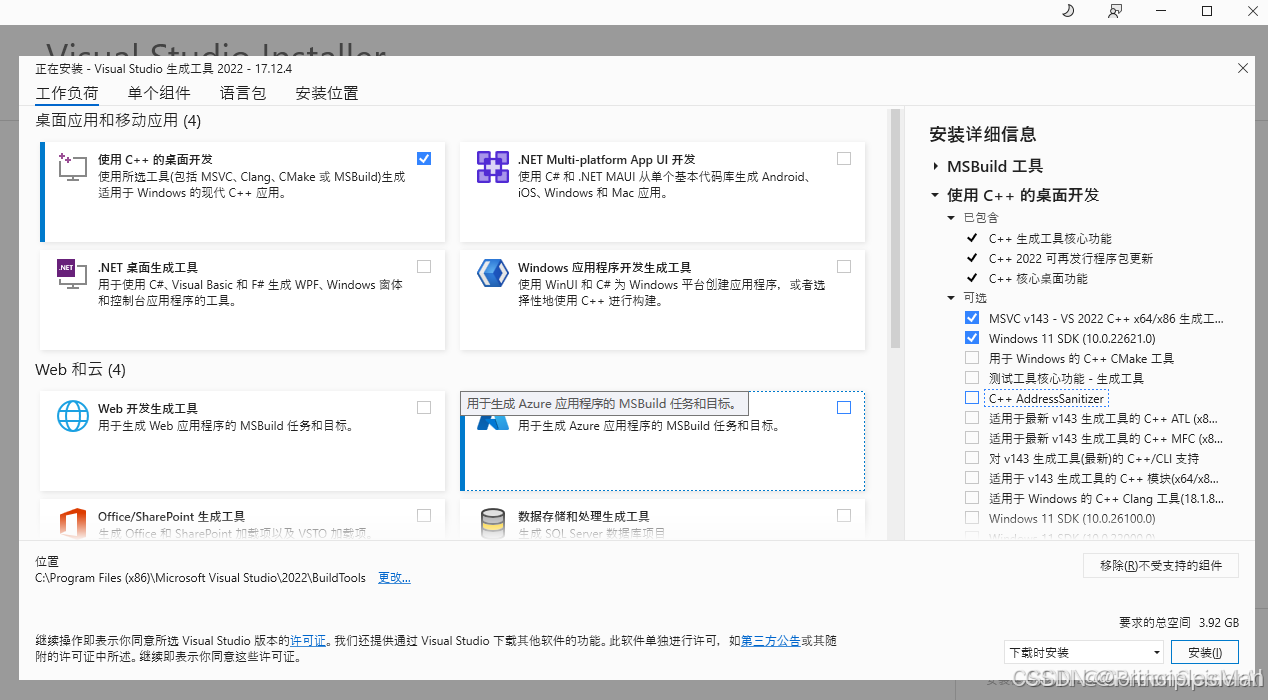Enable Windows 11 SDK (10.0.26100.0)

point(972,518)
